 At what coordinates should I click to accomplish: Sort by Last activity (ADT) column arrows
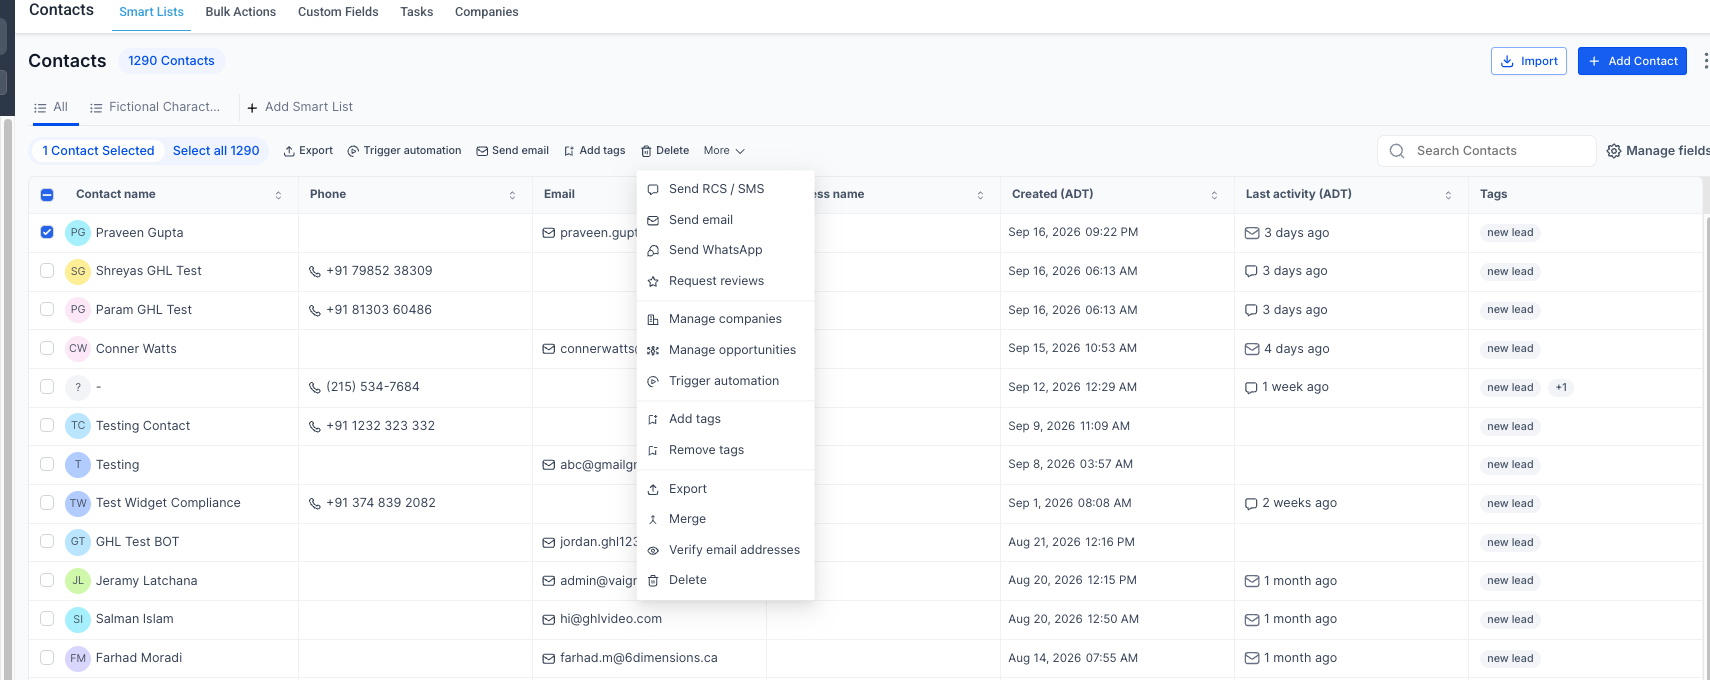[1448, 195]
